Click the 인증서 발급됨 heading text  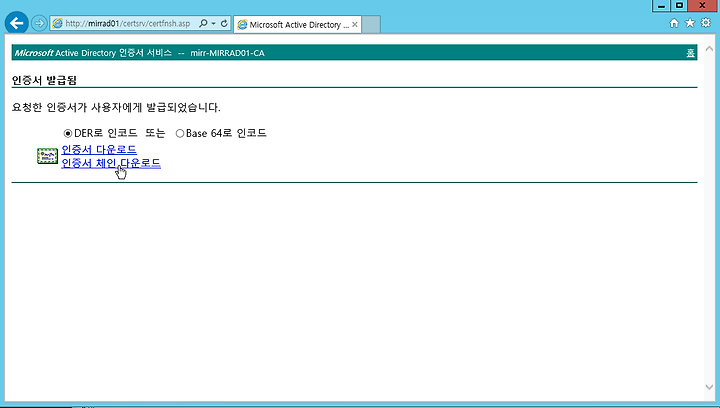pyautogui.click(x=44, y=80)
